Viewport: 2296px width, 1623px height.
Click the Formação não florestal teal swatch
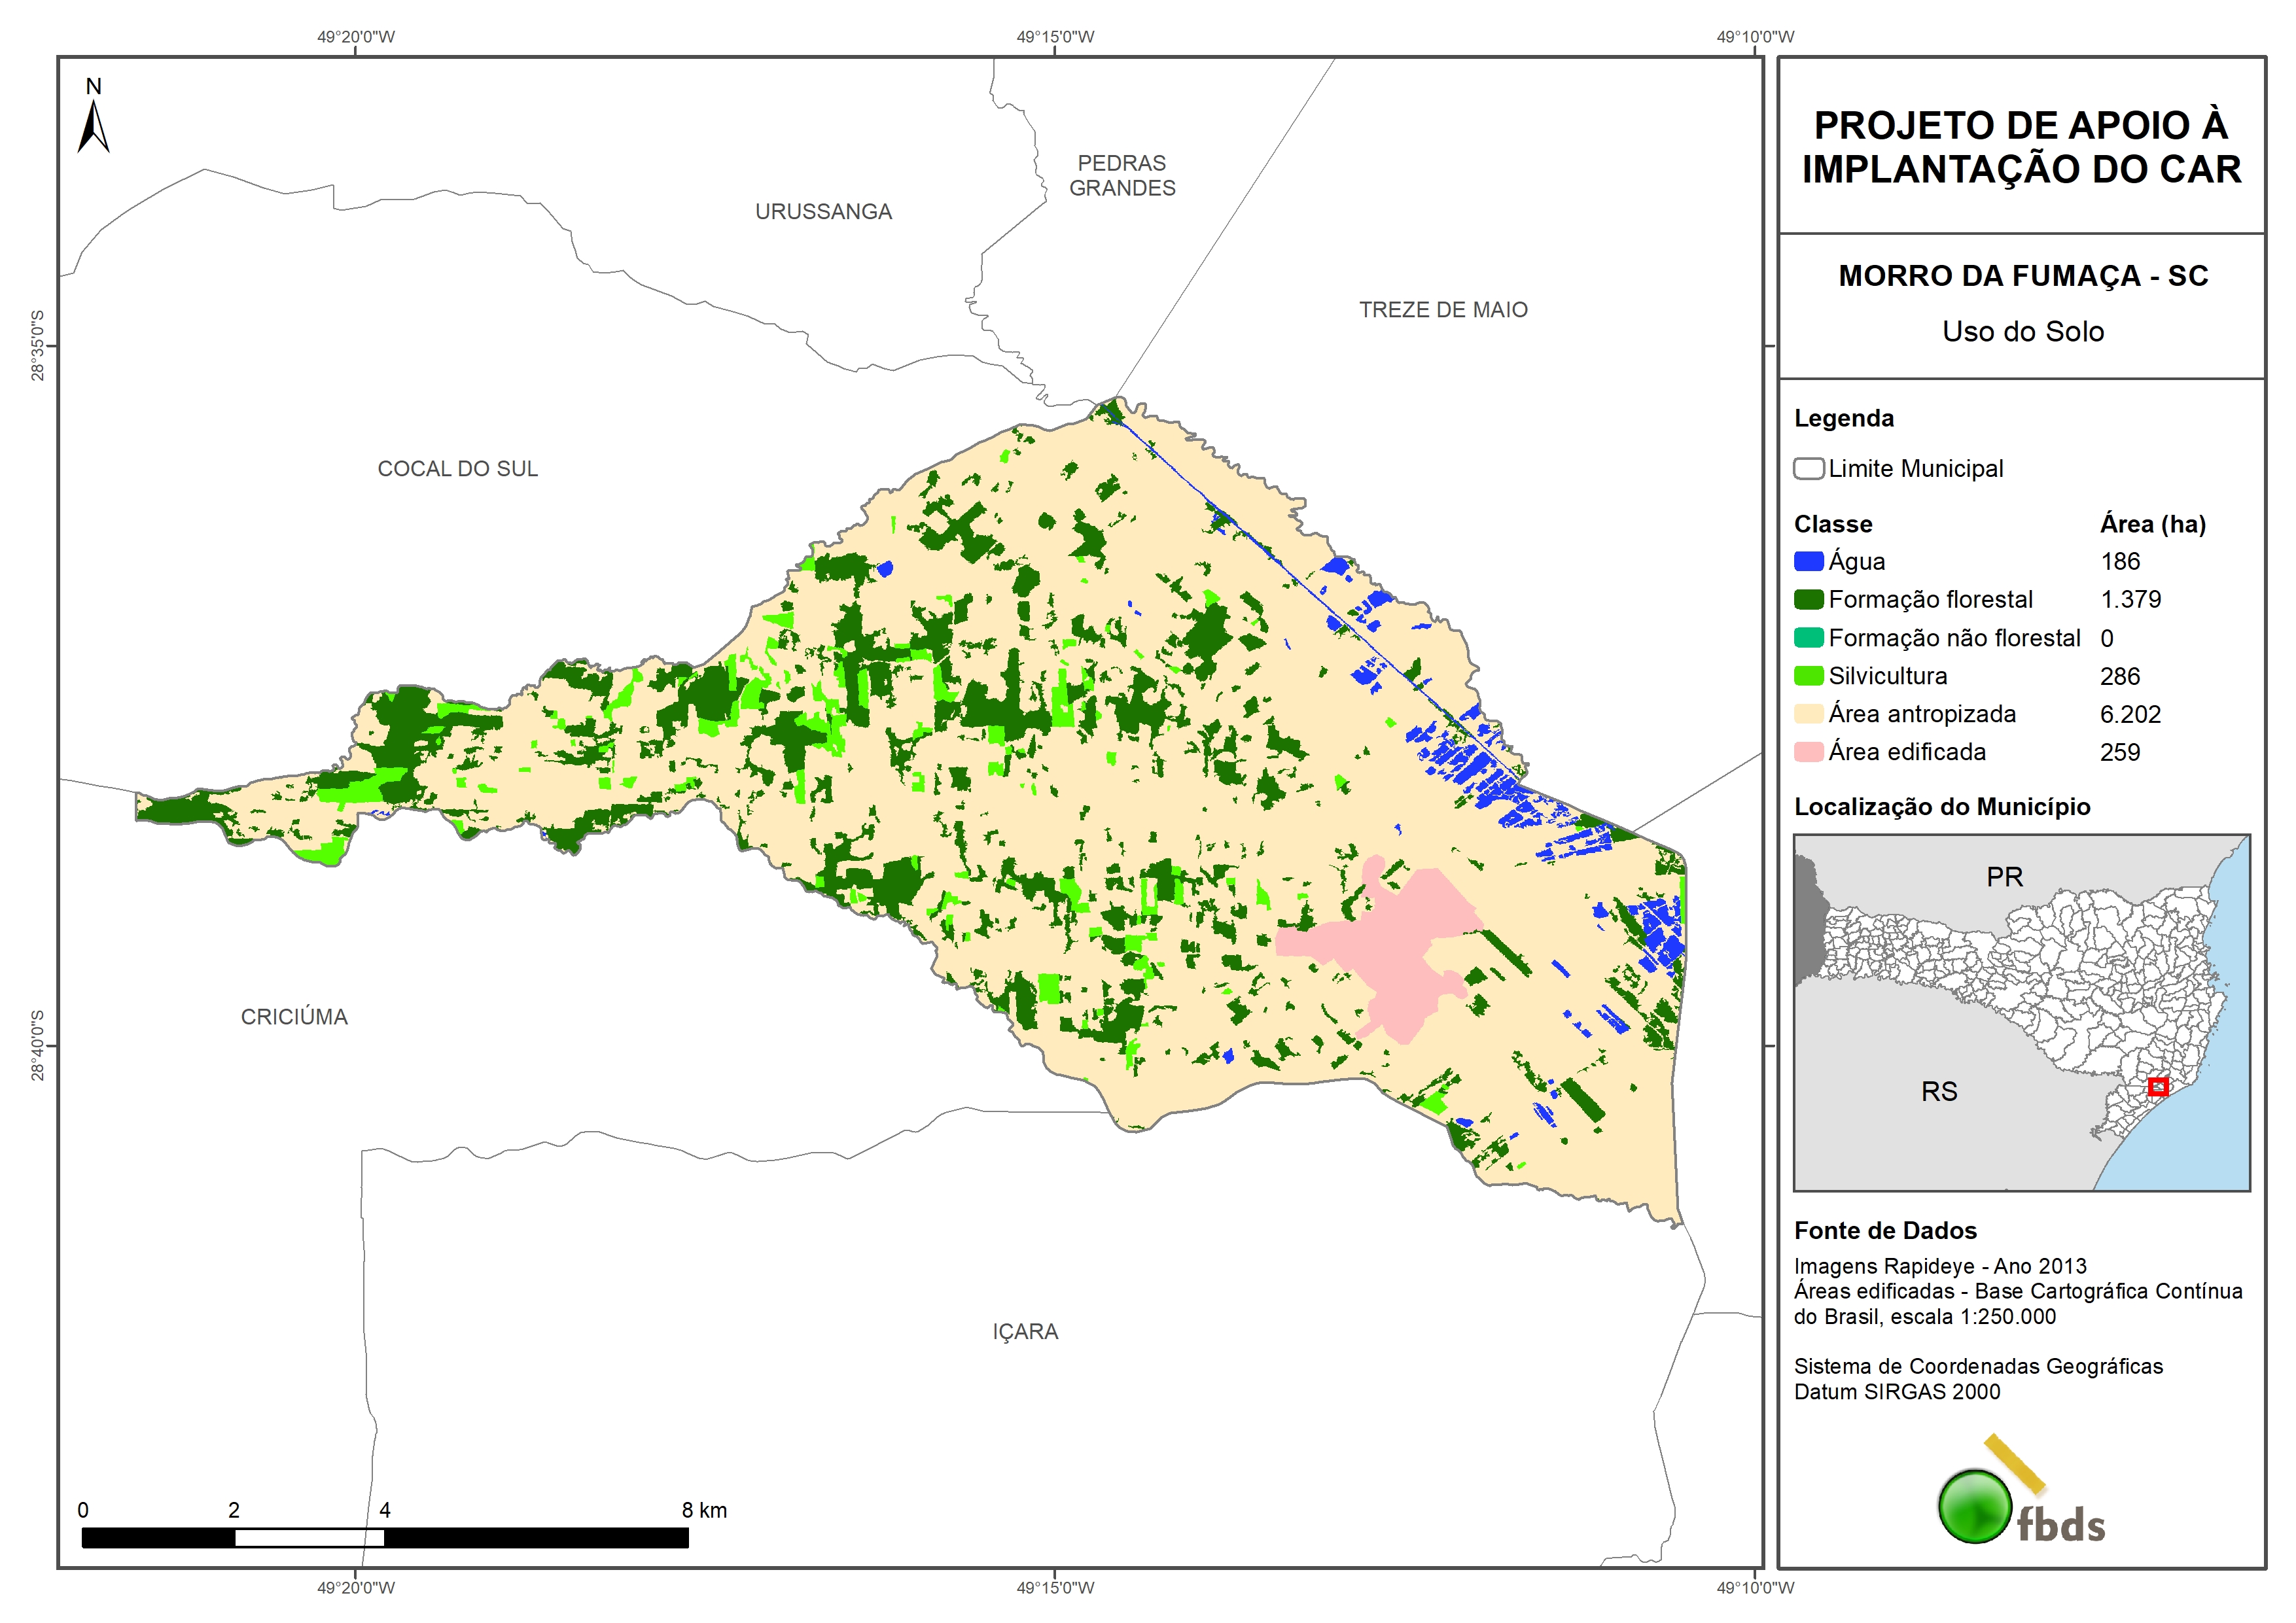1808,638
